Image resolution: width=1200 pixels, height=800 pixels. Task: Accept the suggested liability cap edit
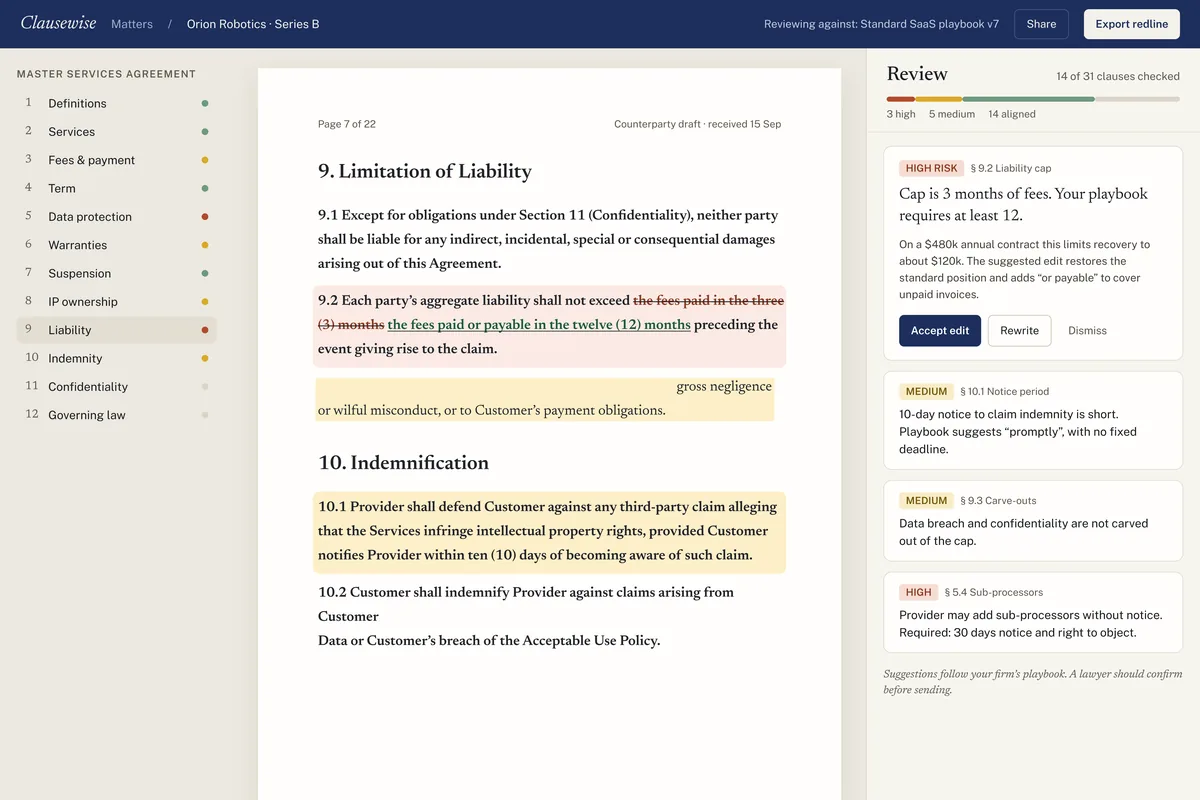click(x=940, y=330)
